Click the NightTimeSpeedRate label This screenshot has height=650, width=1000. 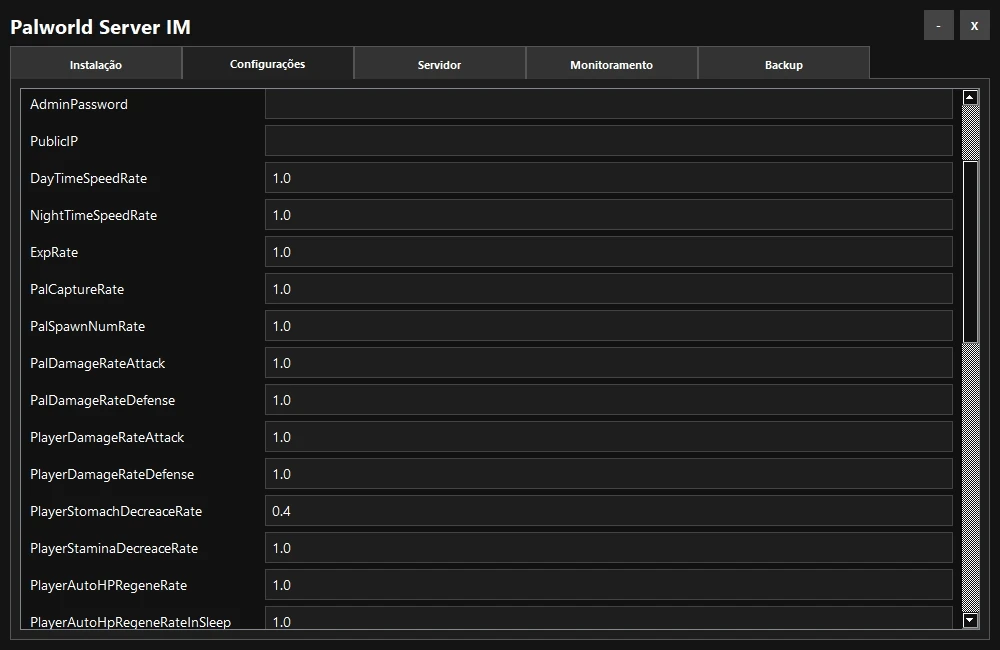(x=94, y=215)
